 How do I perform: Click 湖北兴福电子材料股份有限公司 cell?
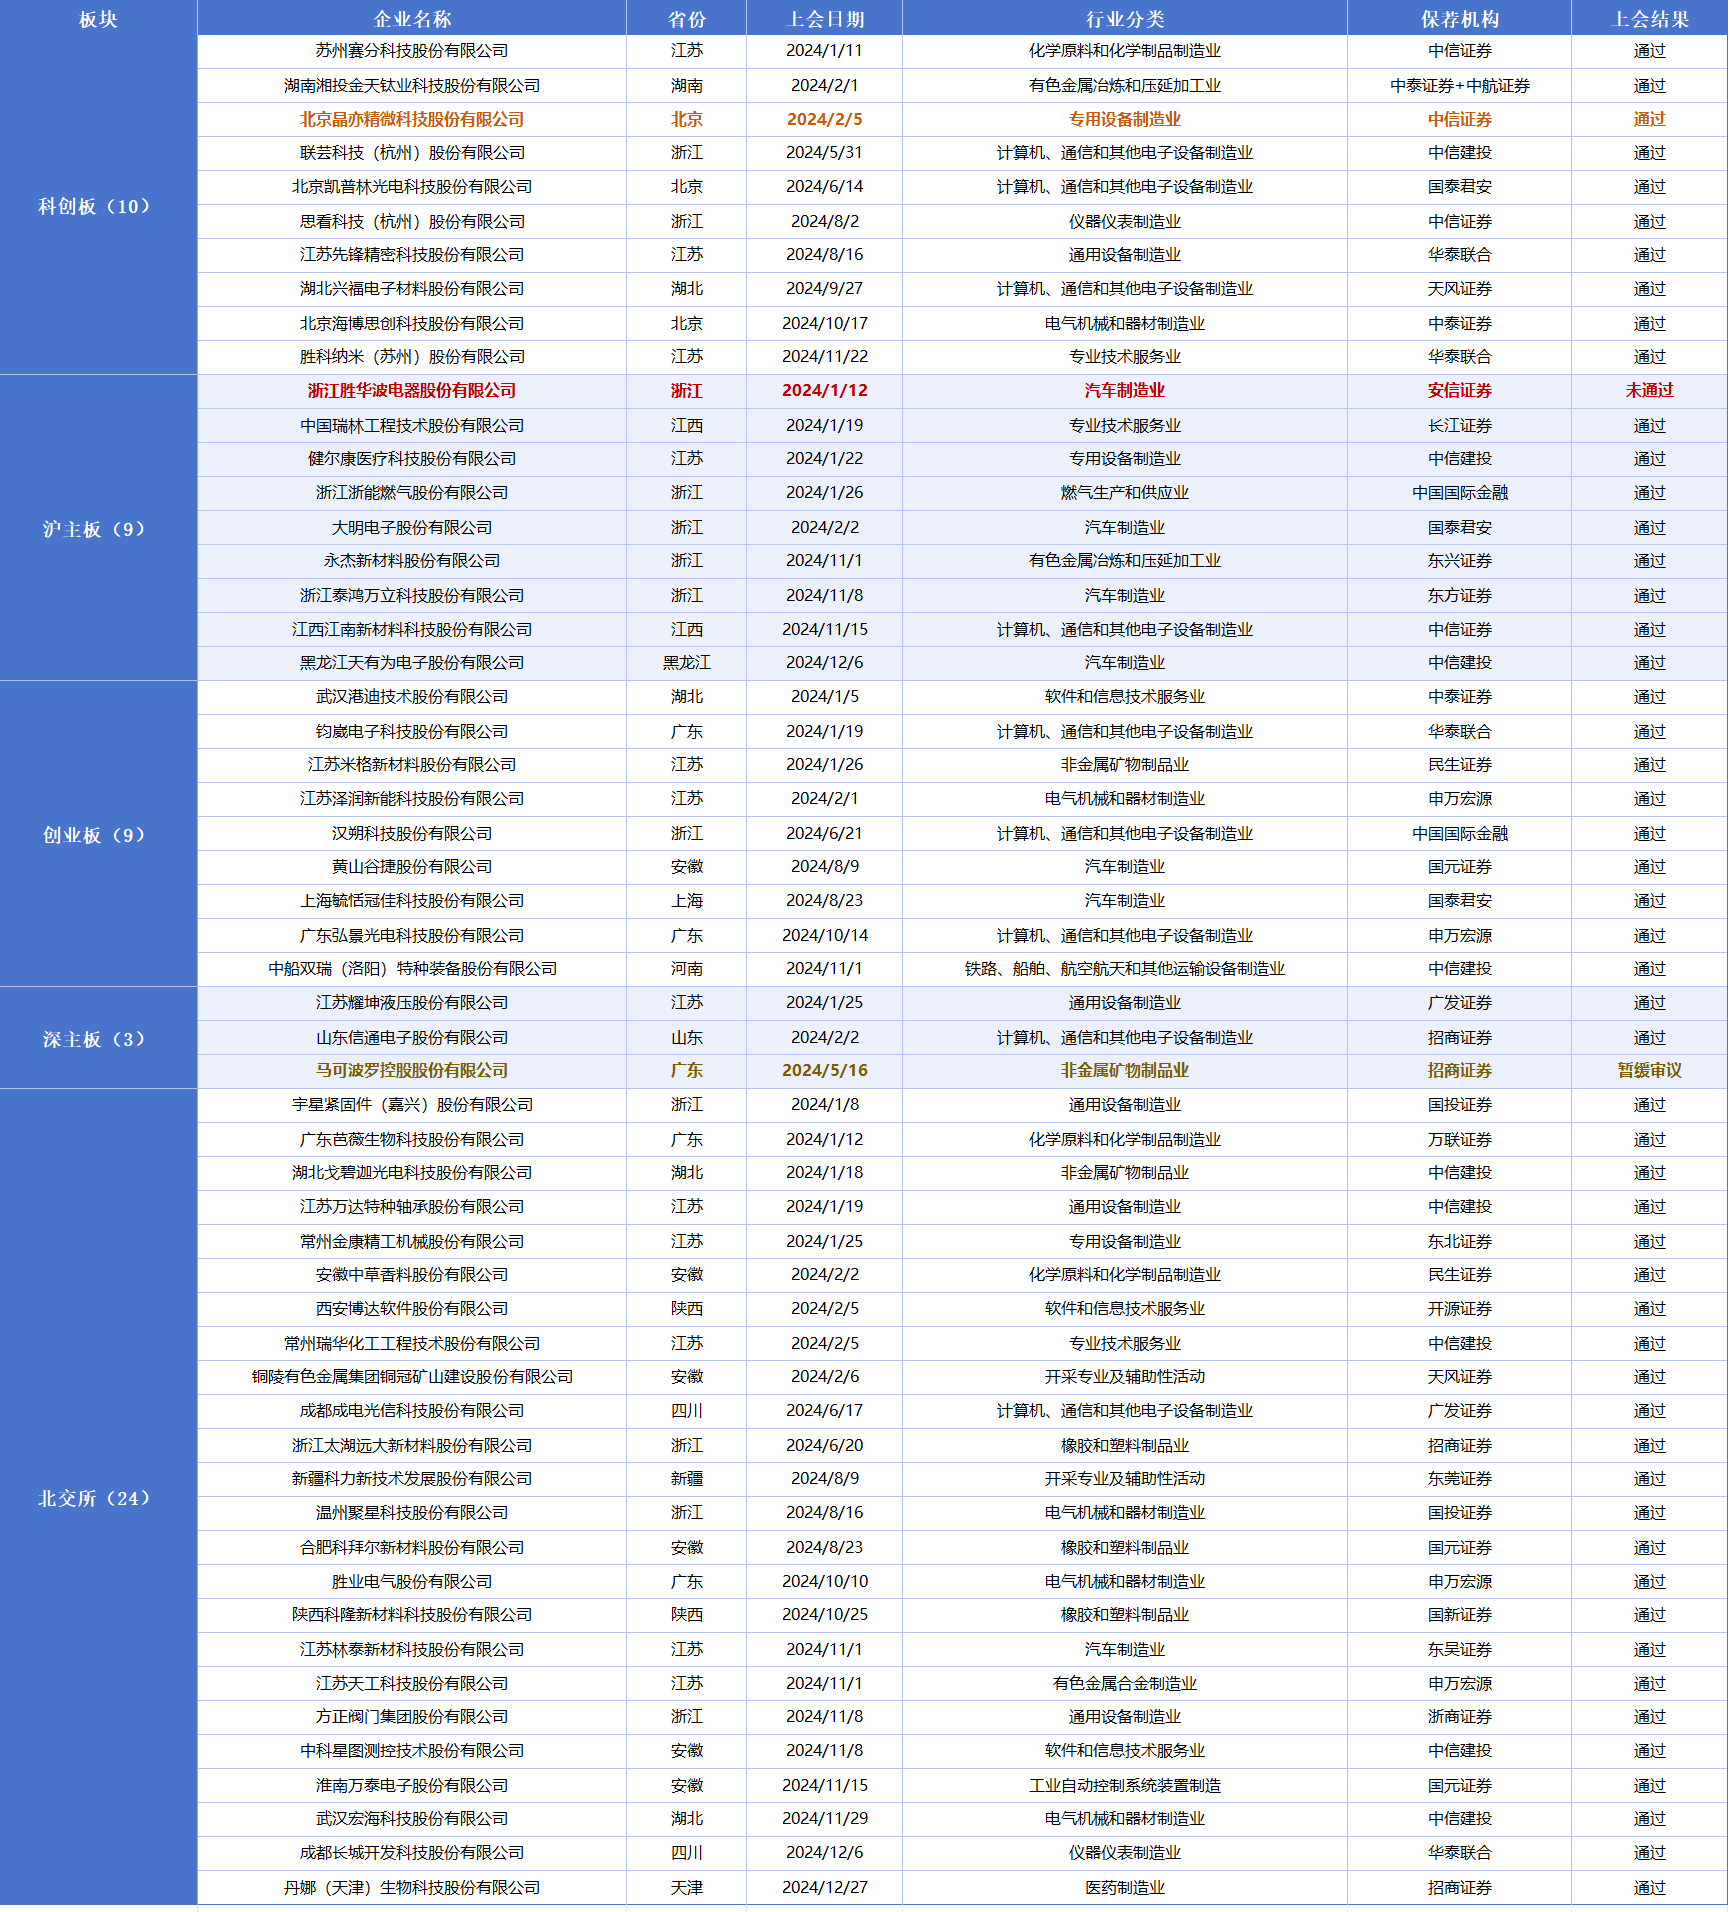[412, 289]
